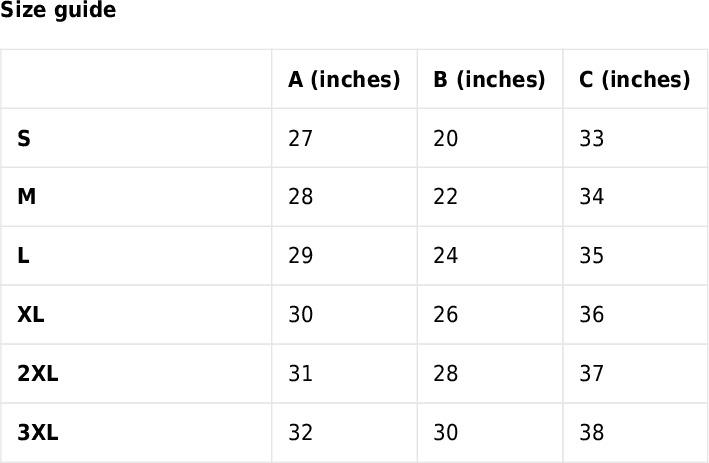Select the value 20 in row S
The width and height of the screenshot is (709, 463).
(445, 138)
